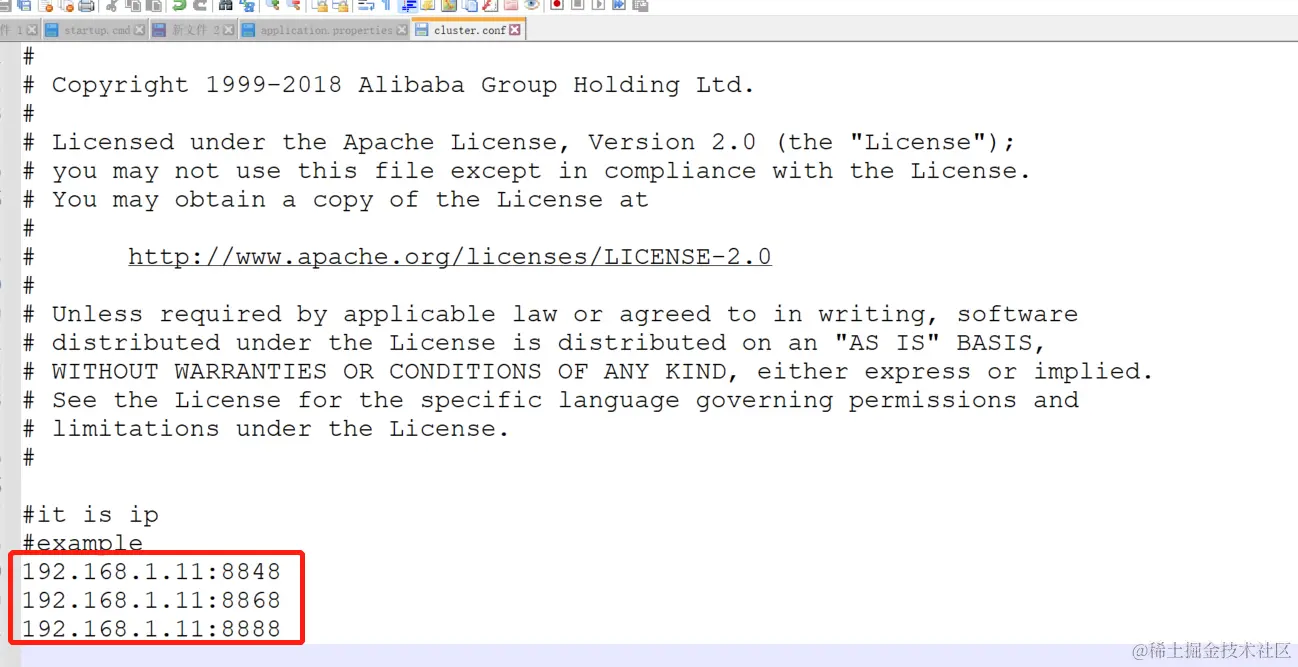Close the 新文件 2 tab
This screenshot has width=1298, height=667.
coord(229,30)
